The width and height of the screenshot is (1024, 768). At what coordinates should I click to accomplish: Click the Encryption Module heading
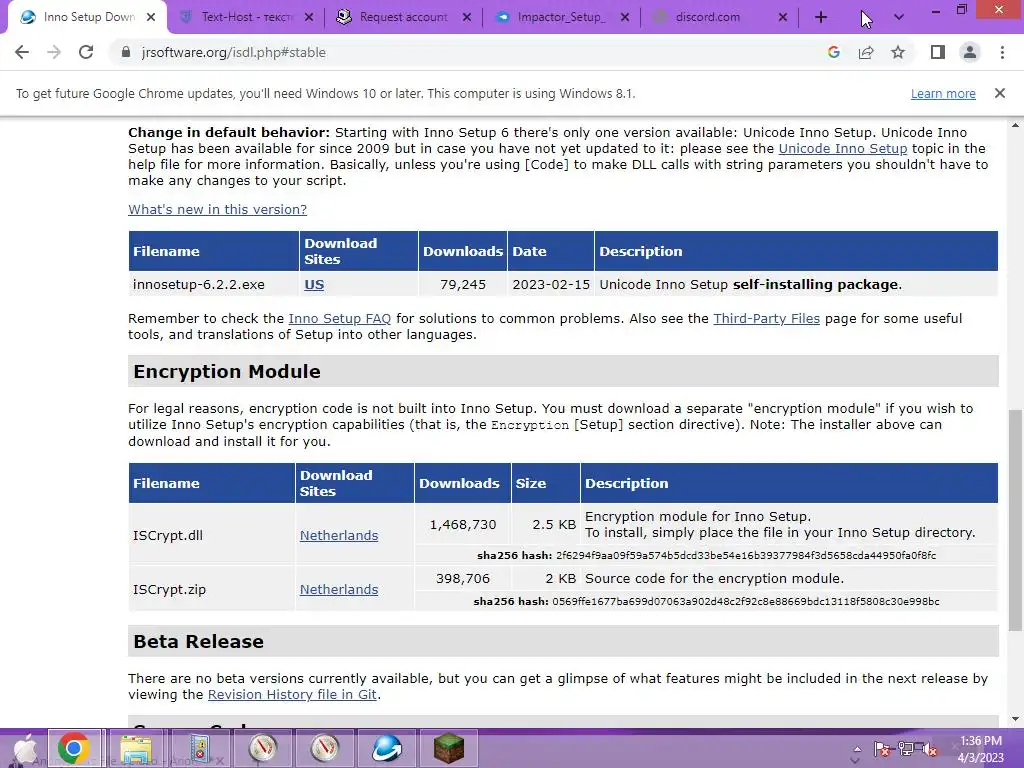(227, 371)
